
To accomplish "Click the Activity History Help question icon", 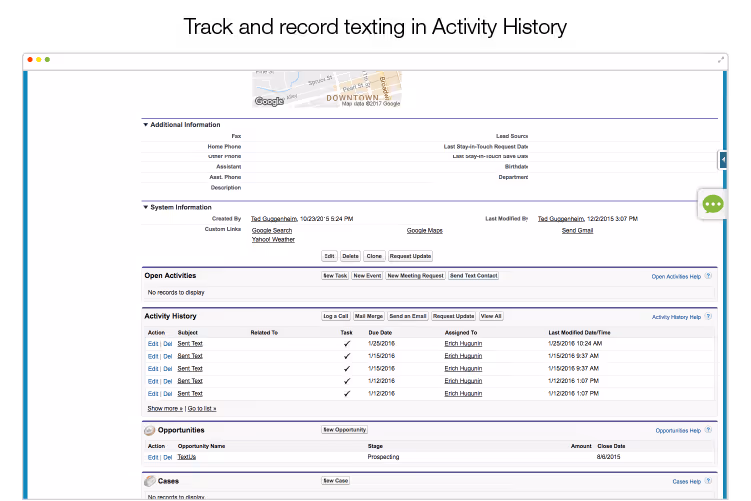I will [708, 317].
